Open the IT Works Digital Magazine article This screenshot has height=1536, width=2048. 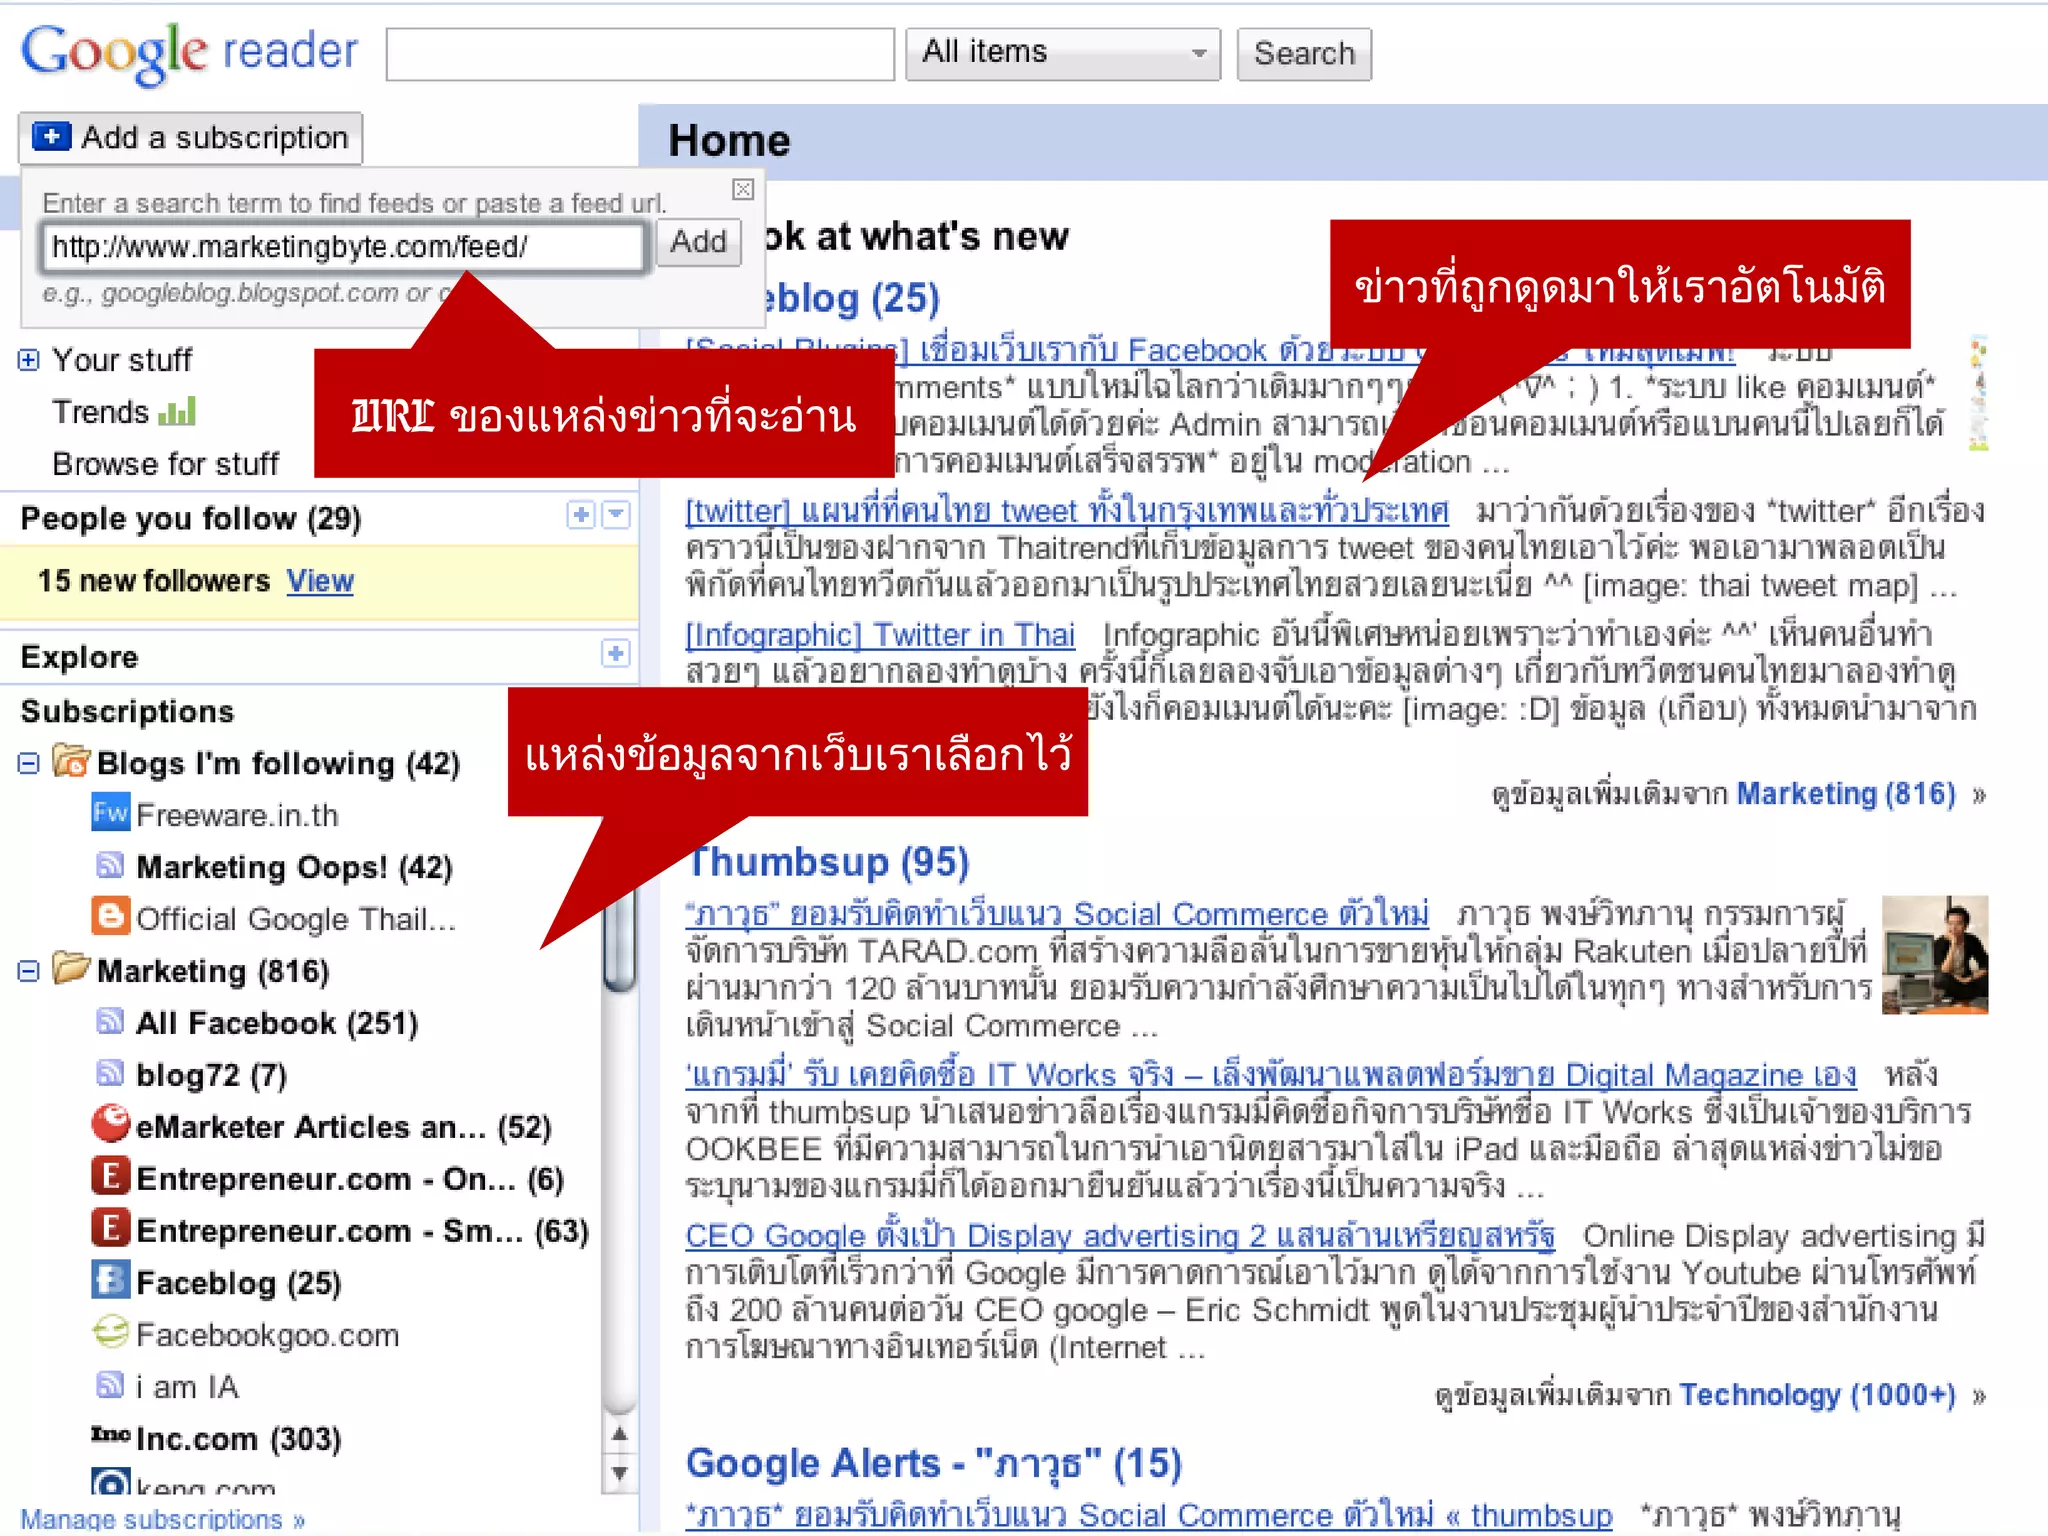(1271, 1075)
